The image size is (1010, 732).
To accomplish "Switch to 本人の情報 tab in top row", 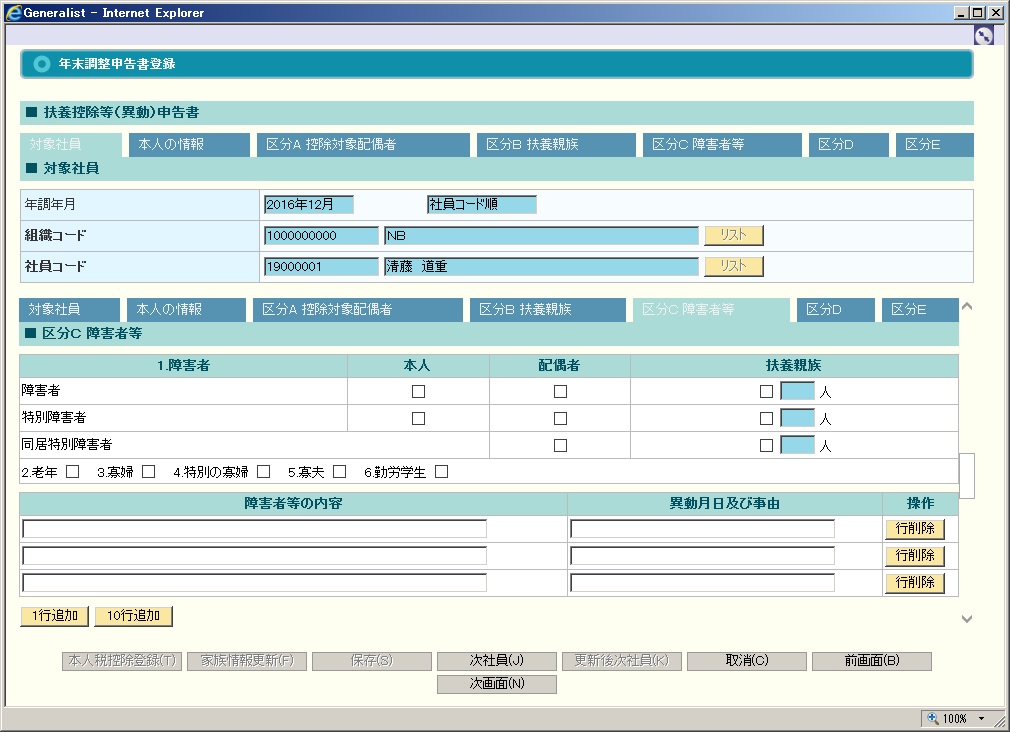I will tap(189, 145).
